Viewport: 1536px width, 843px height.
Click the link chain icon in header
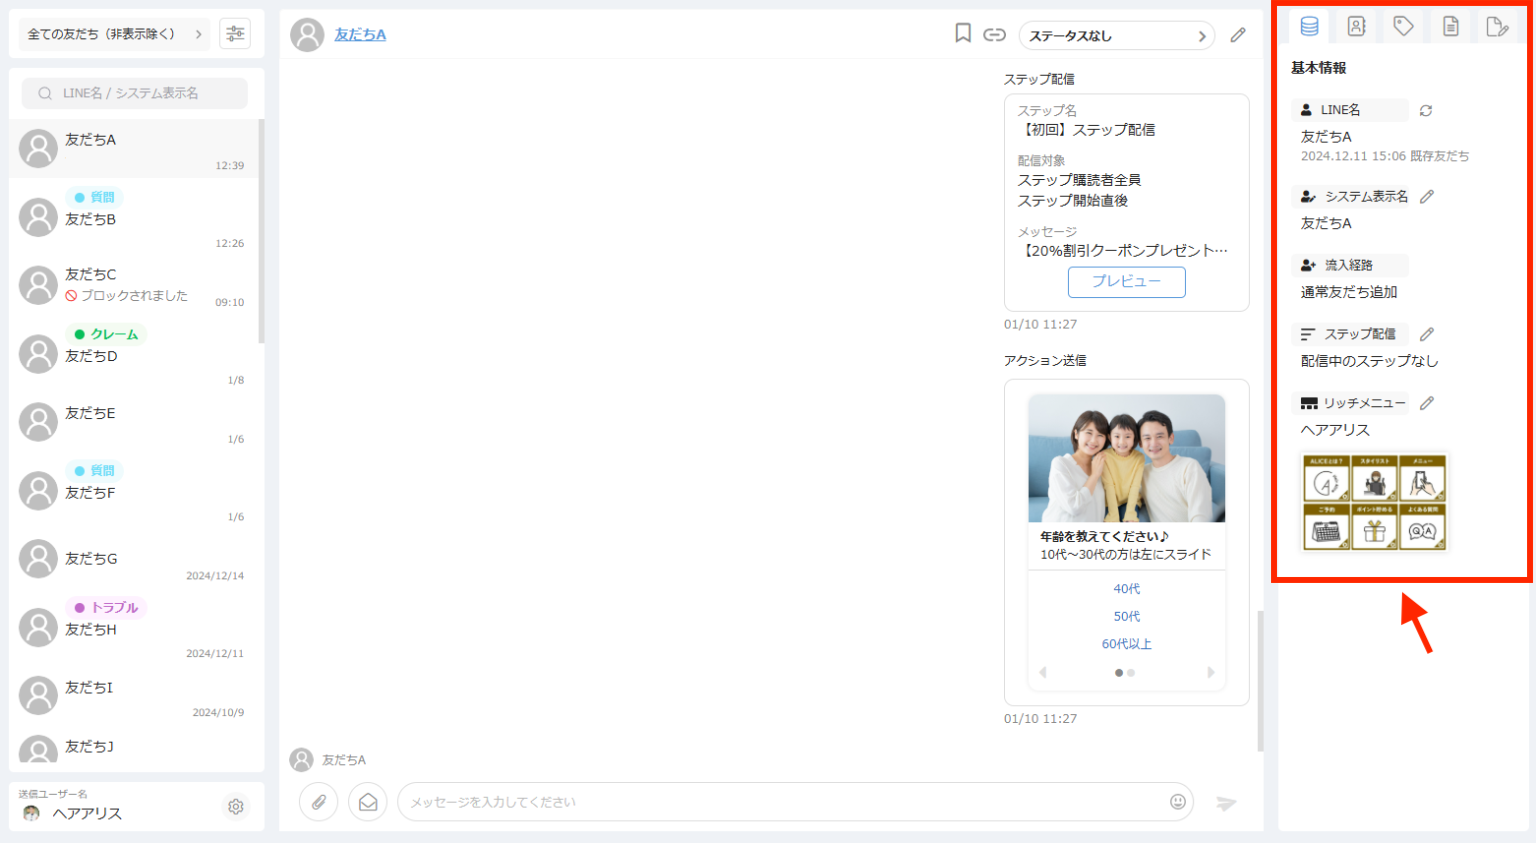[994, 35]
